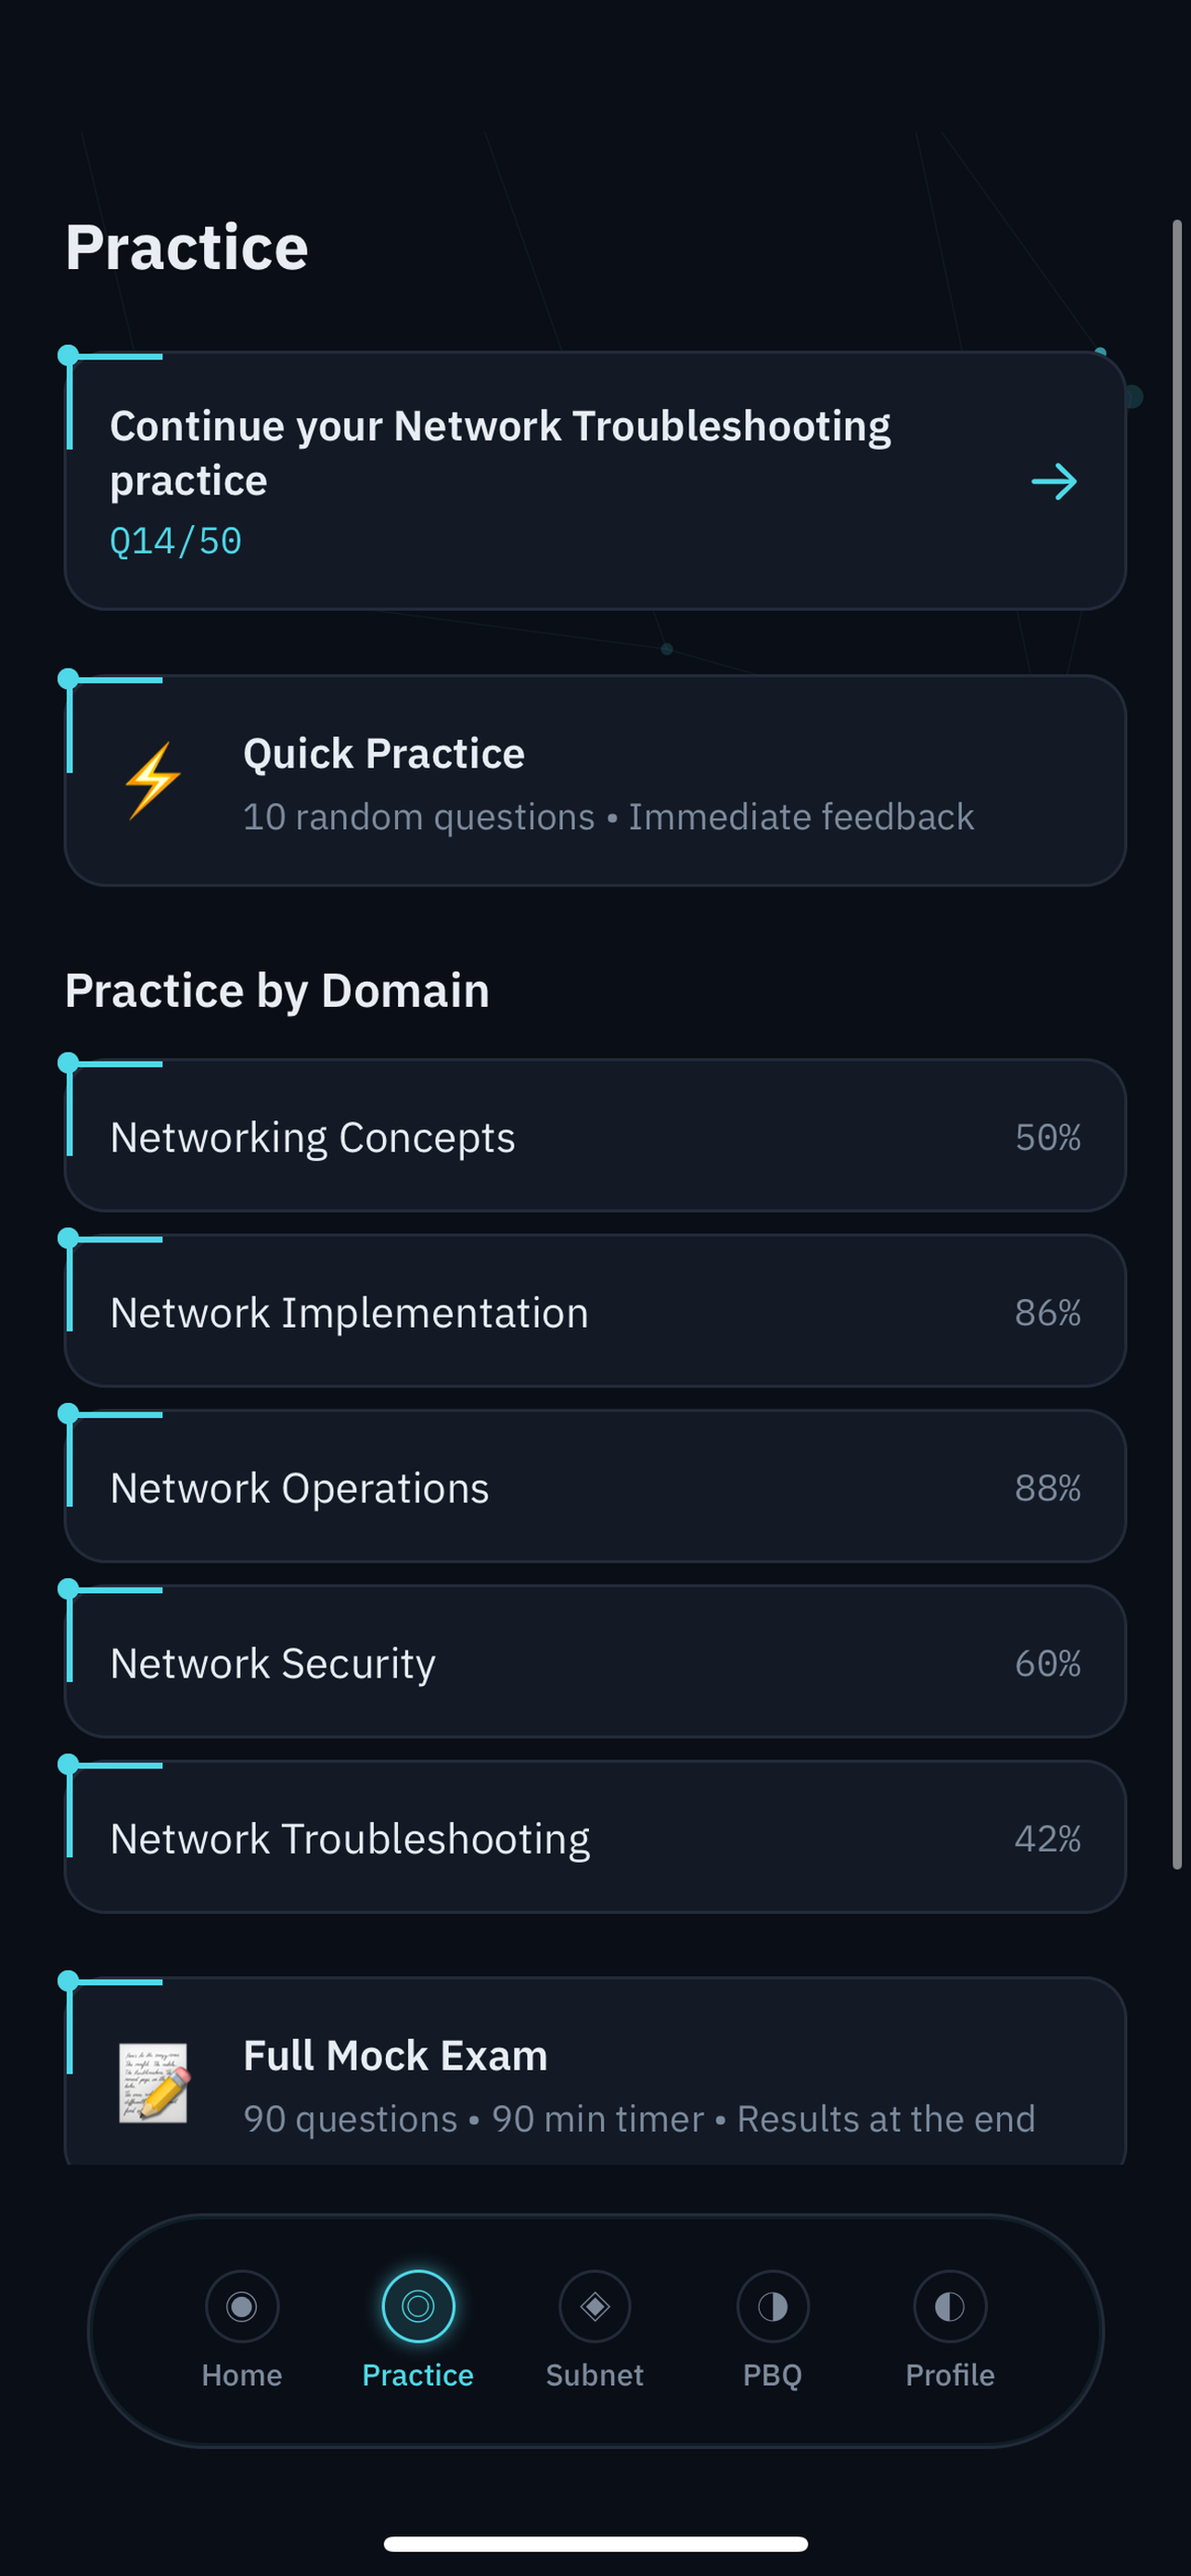The height and width of the screenshot is (2576, 1191).
Task: Tap the 42% Network Troubleshooting score
Action: click(1047, 1838)
